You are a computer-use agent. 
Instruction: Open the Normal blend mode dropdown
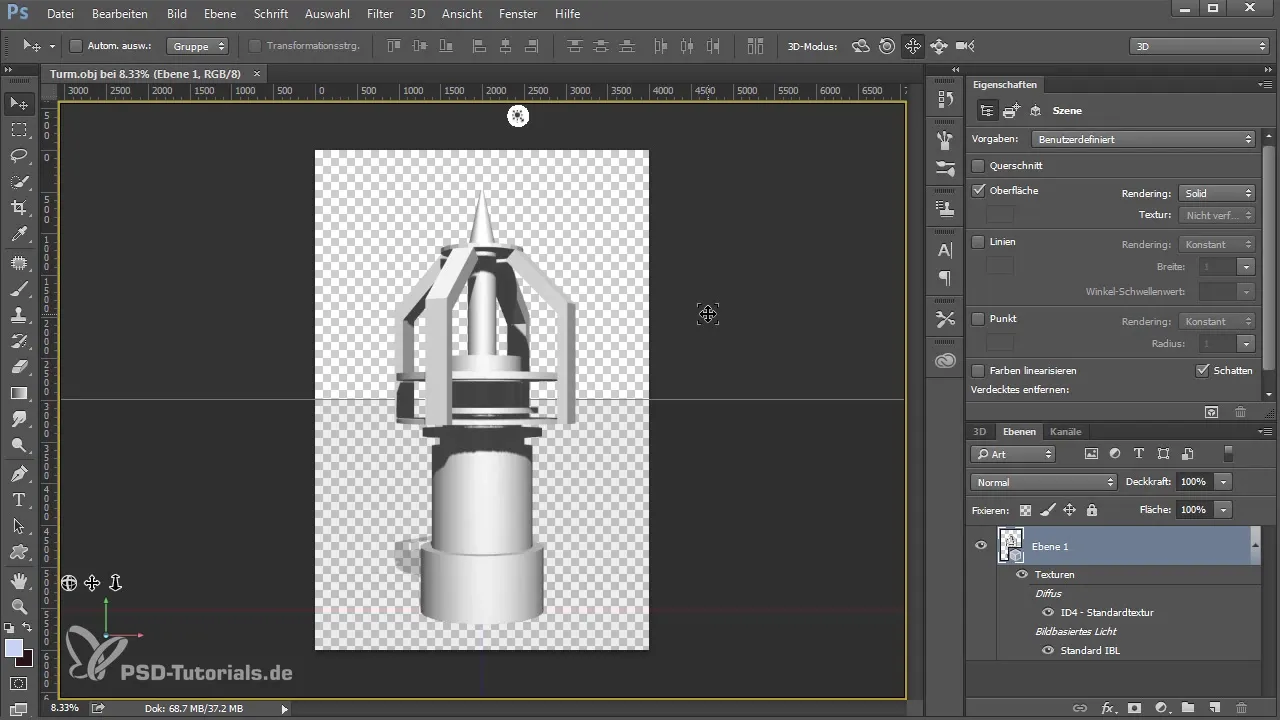click(1043, 482)
